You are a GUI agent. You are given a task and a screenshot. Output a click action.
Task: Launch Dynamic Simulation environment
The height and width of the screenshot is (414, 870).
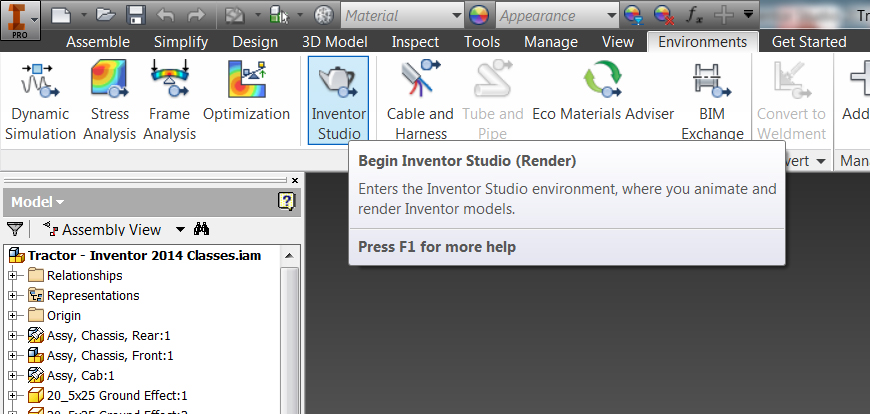click(40, 99)
